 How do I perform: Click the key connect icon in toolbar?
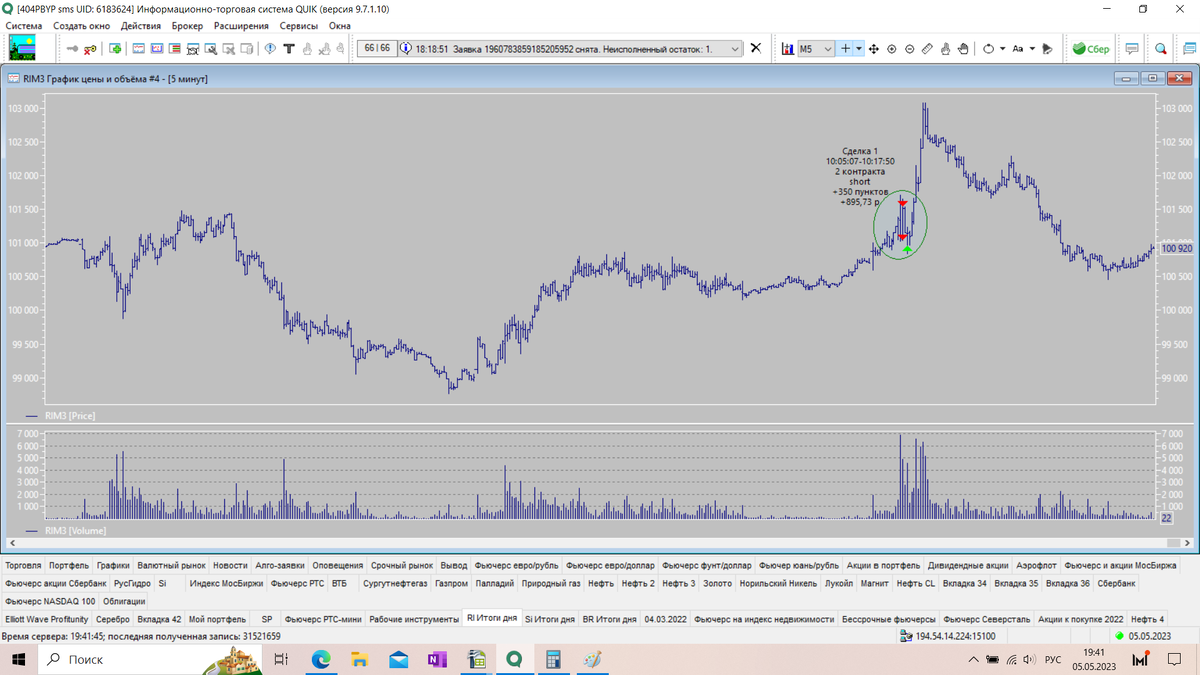pos(72,48)
